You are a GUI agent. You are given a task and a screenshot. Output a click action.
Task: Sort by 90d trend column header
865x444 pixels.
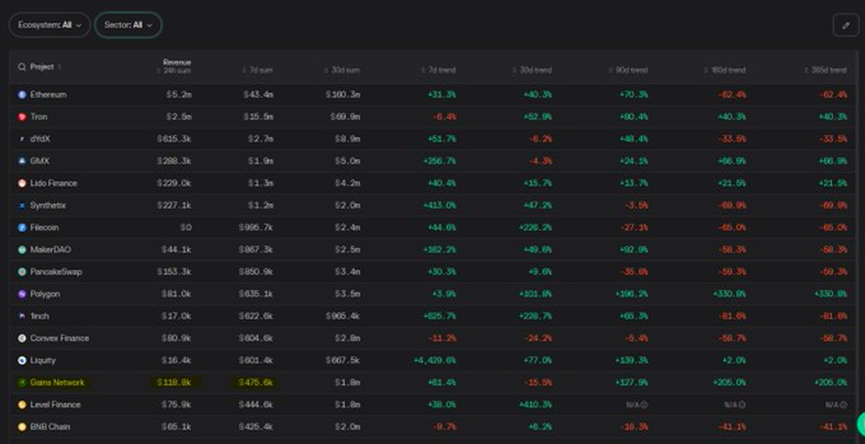(628, 71)
